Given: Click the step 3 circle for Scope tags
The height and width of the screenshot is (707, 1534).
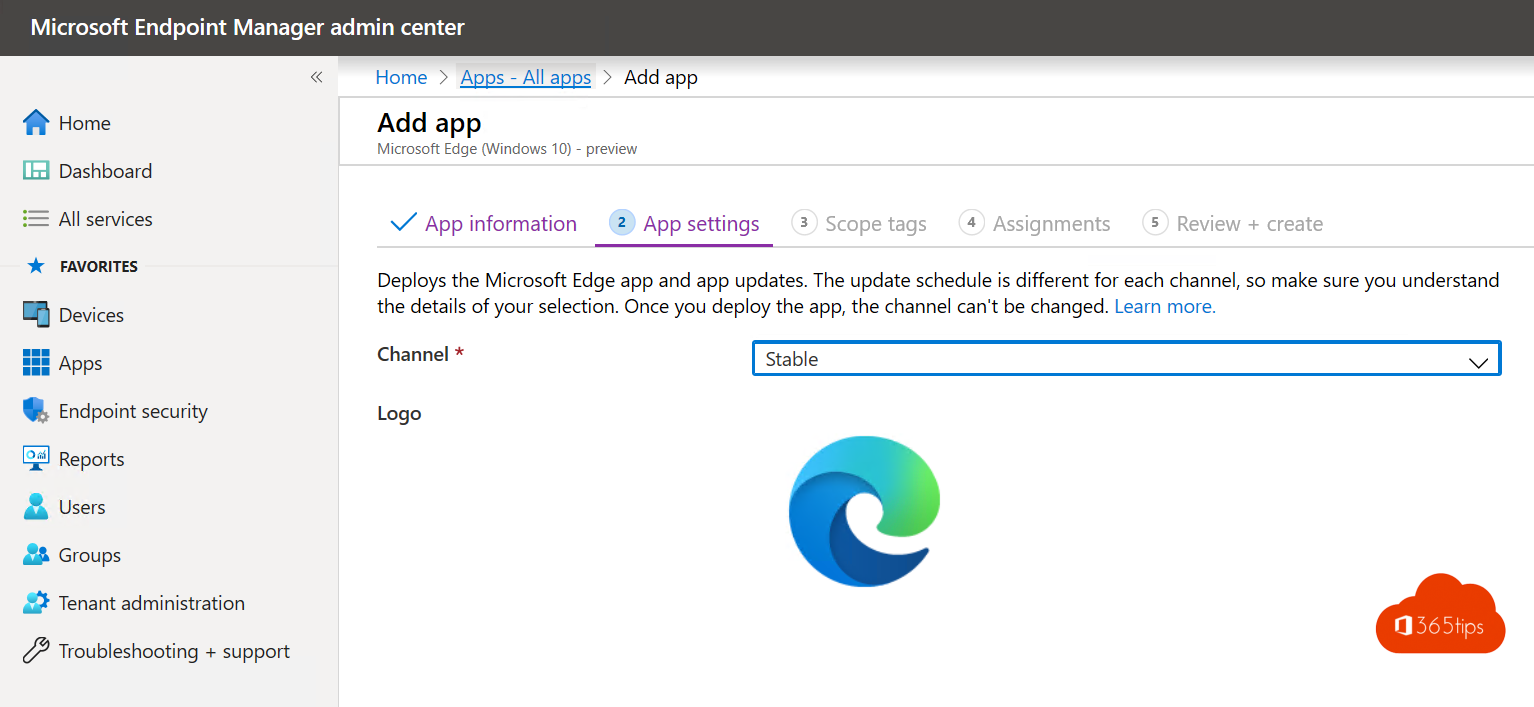Looking at the screenshot, I should pyautogui.click(x=804, y=222).
